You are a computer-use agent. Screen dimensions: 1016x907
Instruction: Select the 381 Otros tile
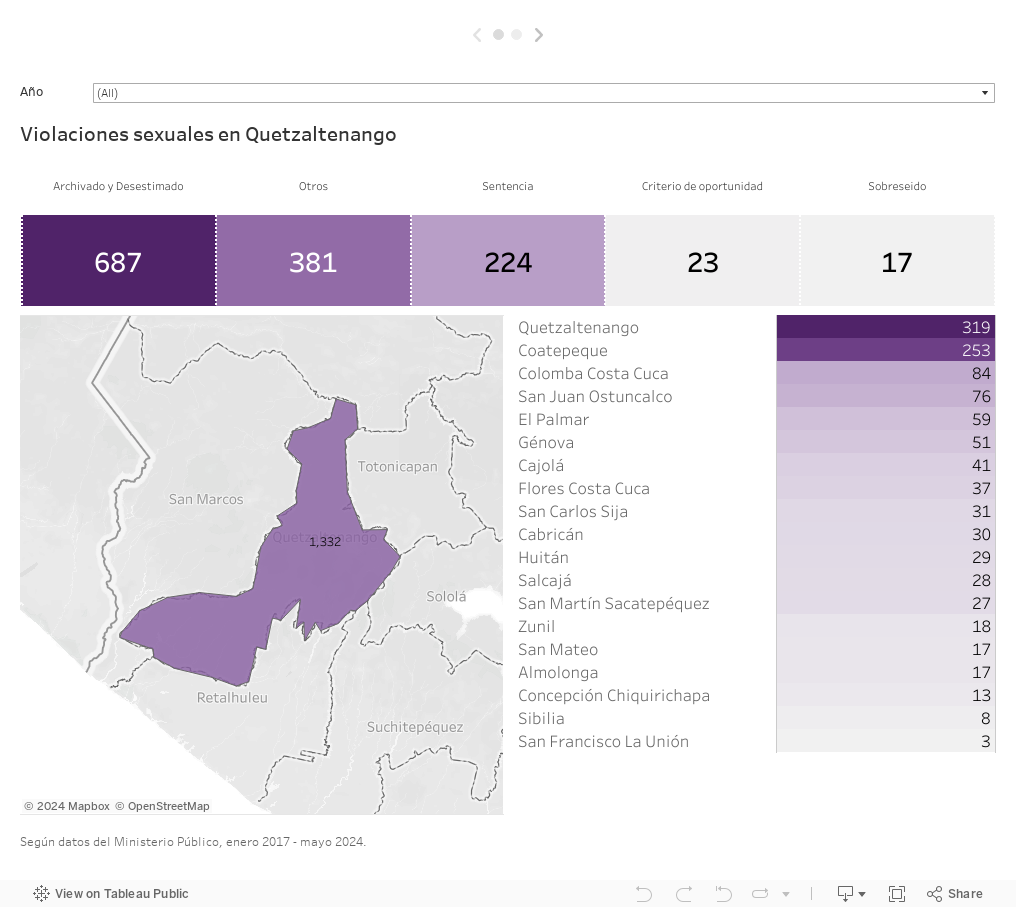click(x=313, y=261)
